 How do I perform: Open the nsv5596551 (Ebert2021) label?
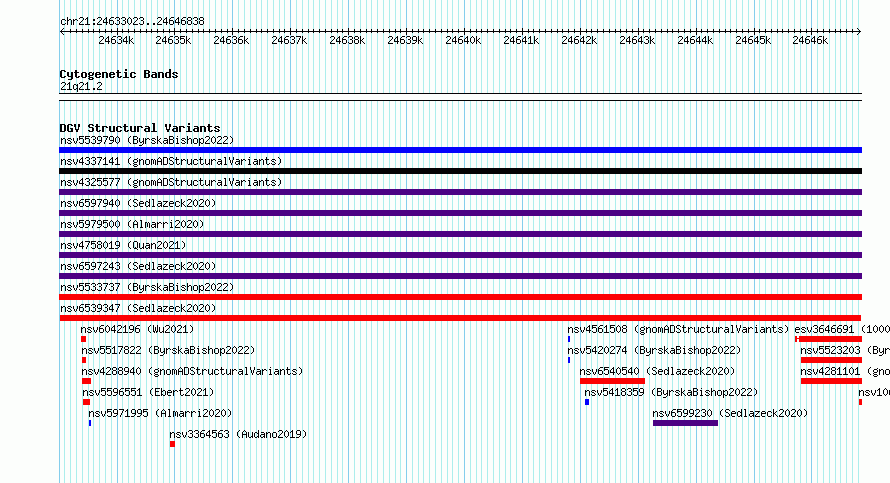[x=148, y=392]
